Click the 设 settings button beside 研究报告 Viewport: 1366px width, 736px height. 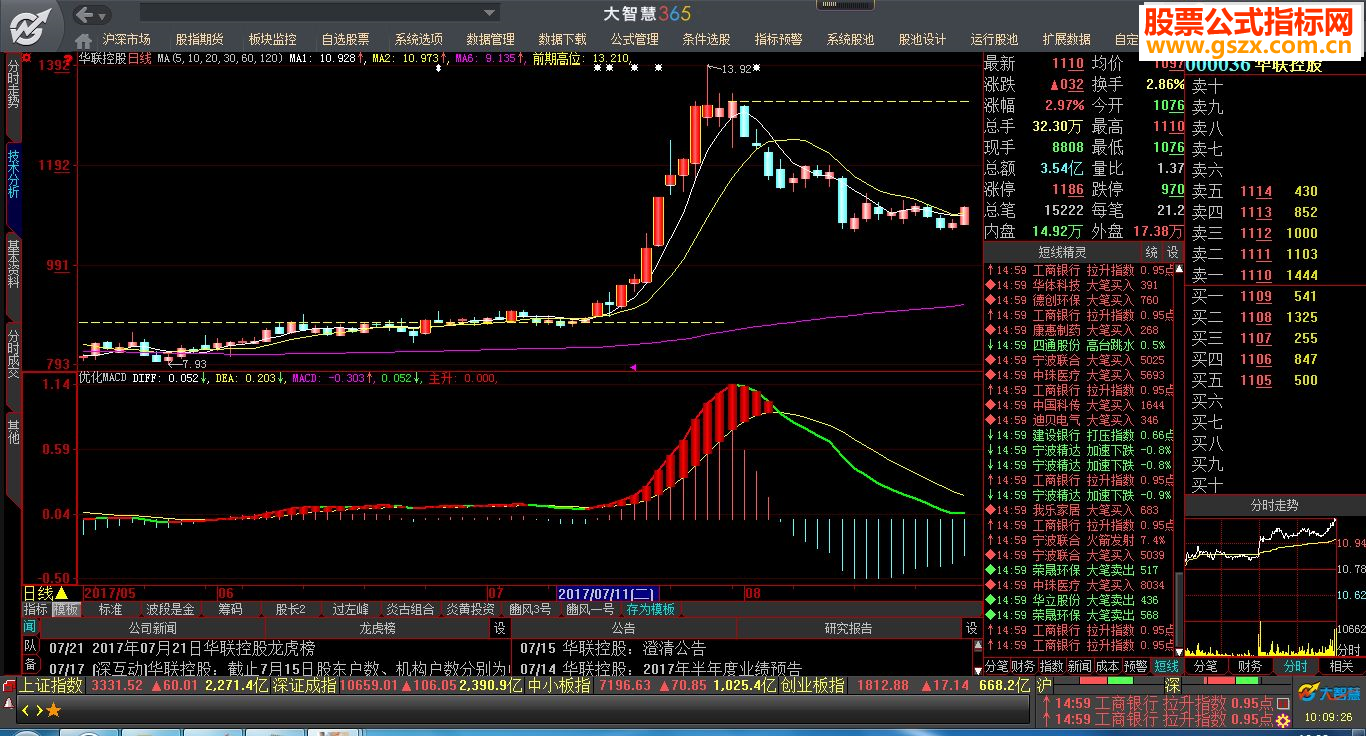(x=971, y=628)
